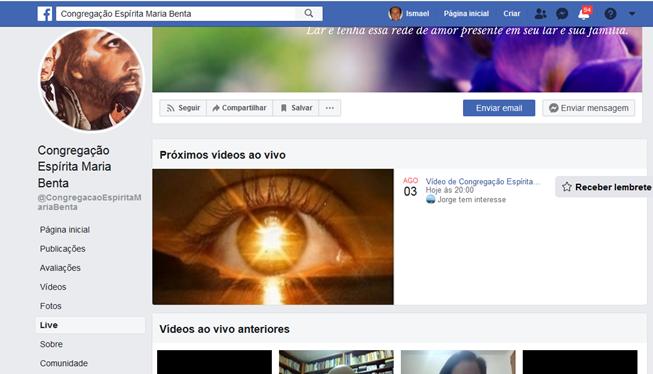Select Comunidade in the sidebar
The image size is (653, 374).
64,363
